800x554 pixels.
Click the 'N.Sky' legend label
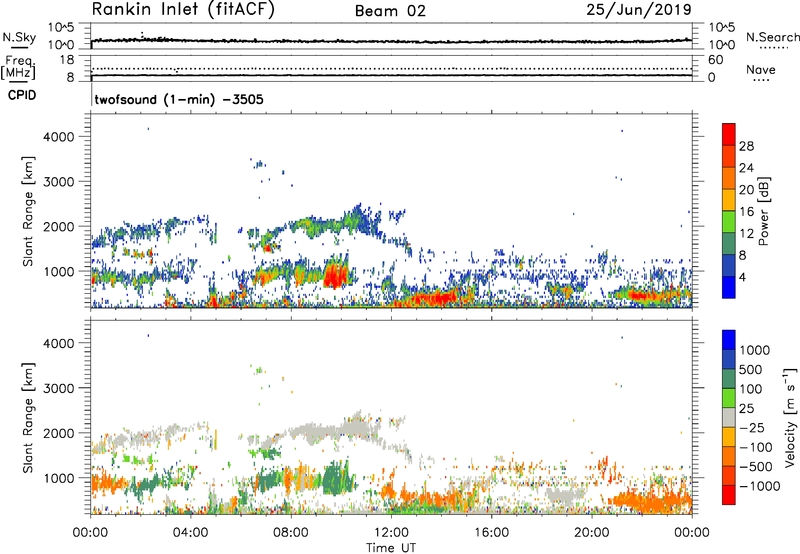pos(19,38)
